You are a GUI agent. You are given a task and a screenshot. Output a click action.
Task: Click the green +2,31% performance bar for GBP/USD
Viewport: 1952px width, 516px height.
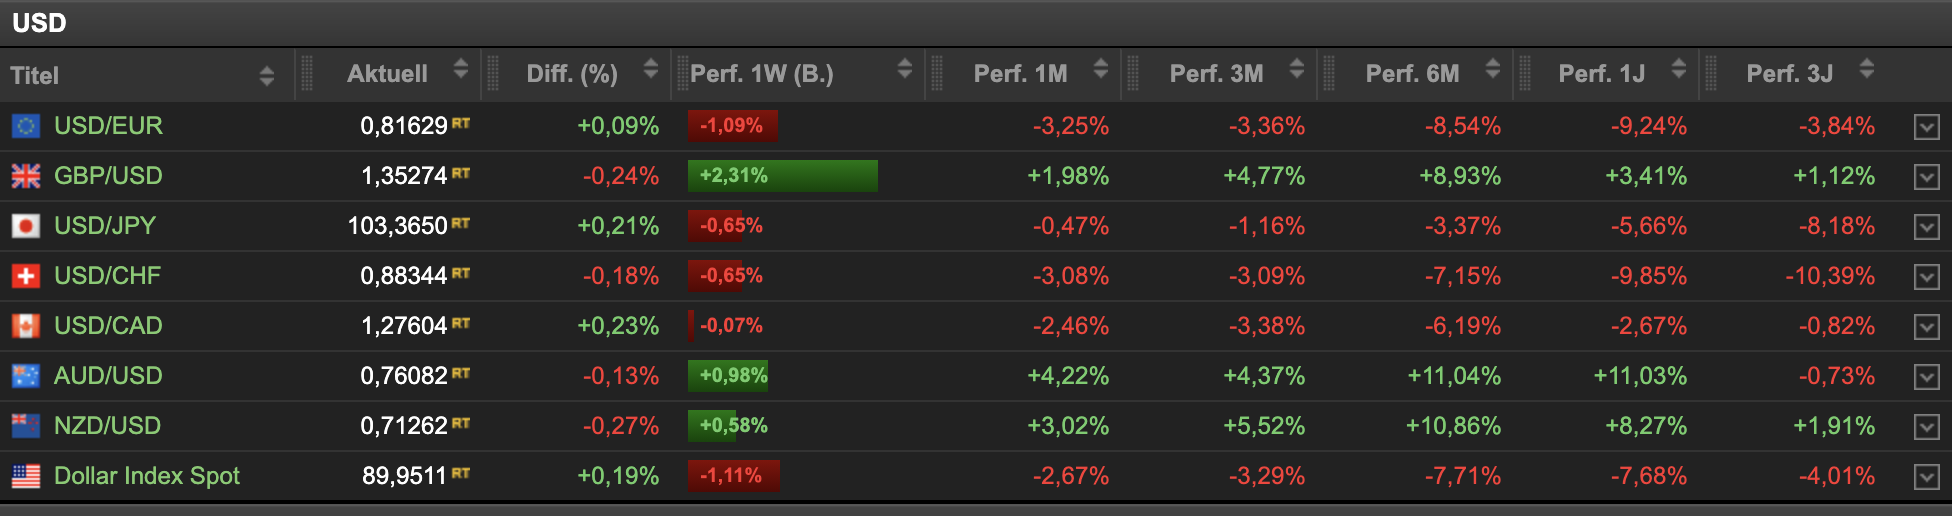pyautogui.click(x=782, y=176)
